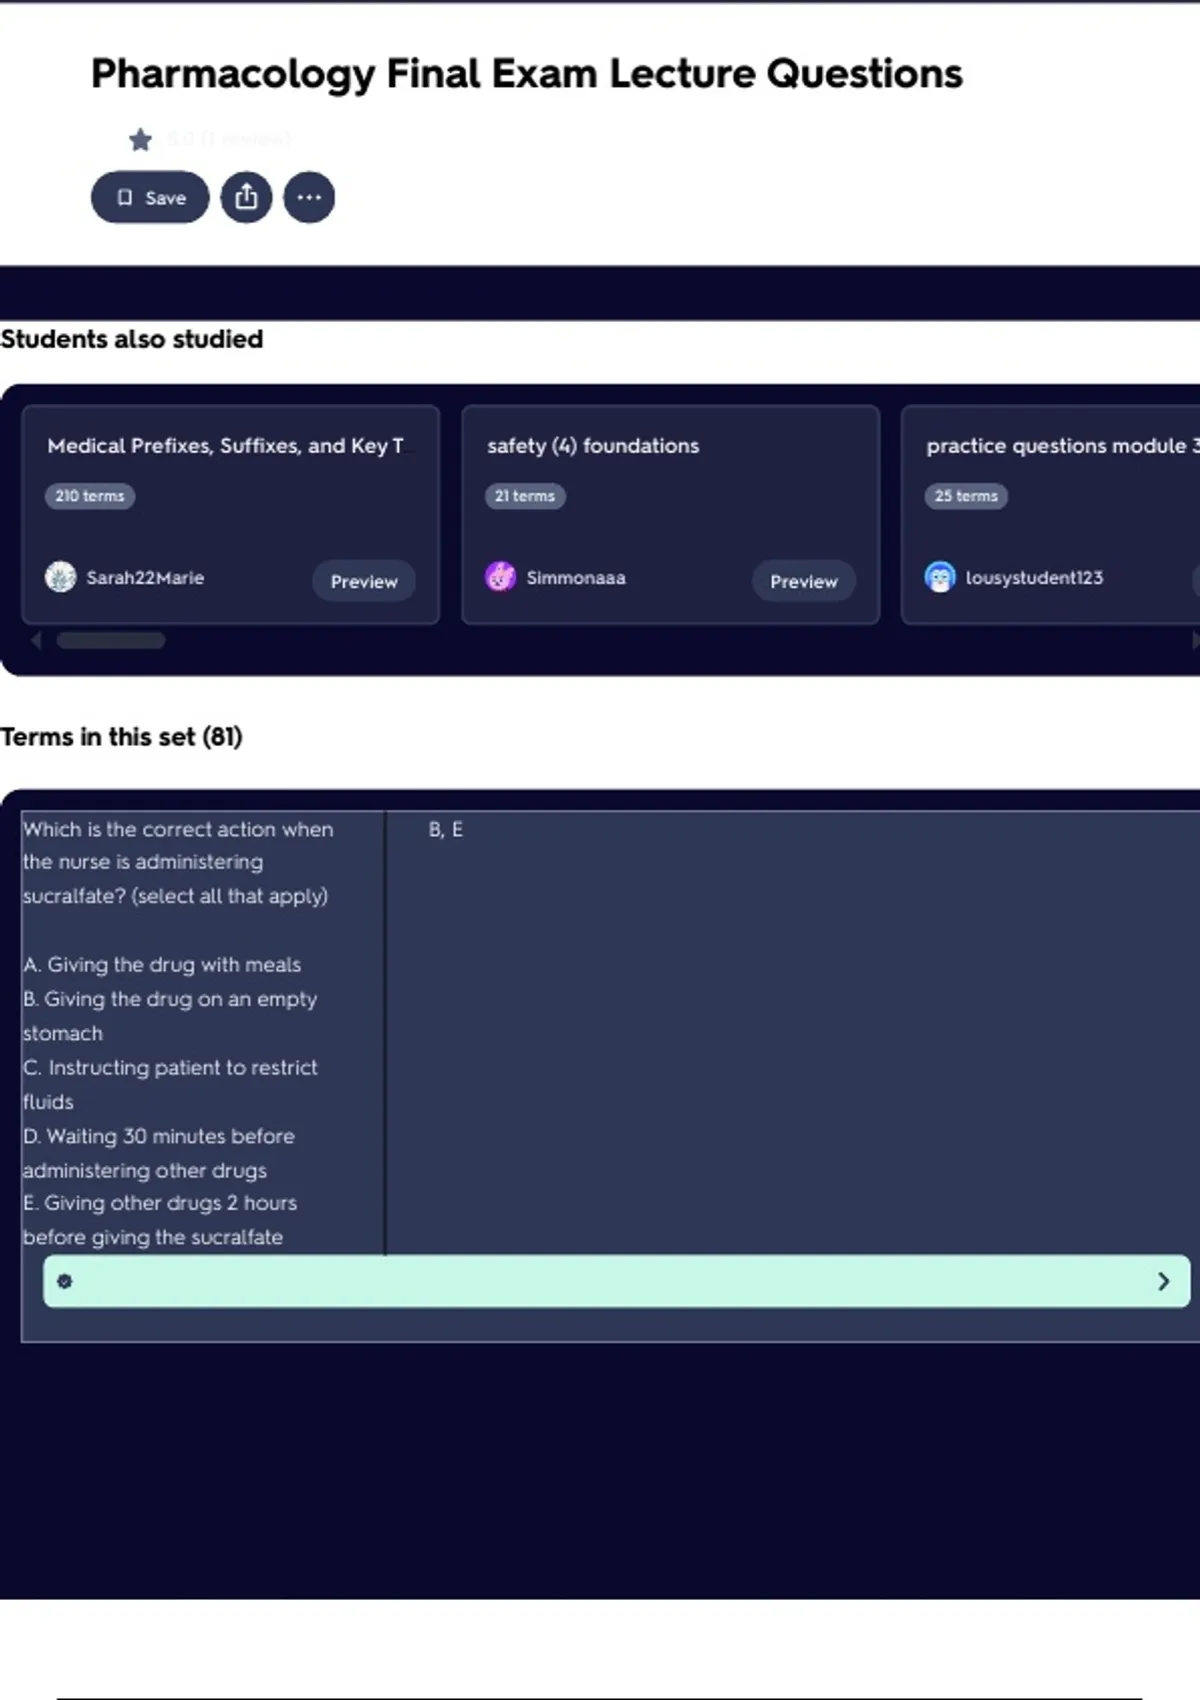
Task: Click the Sarah22Marie username
Action: tap(145, 578)
